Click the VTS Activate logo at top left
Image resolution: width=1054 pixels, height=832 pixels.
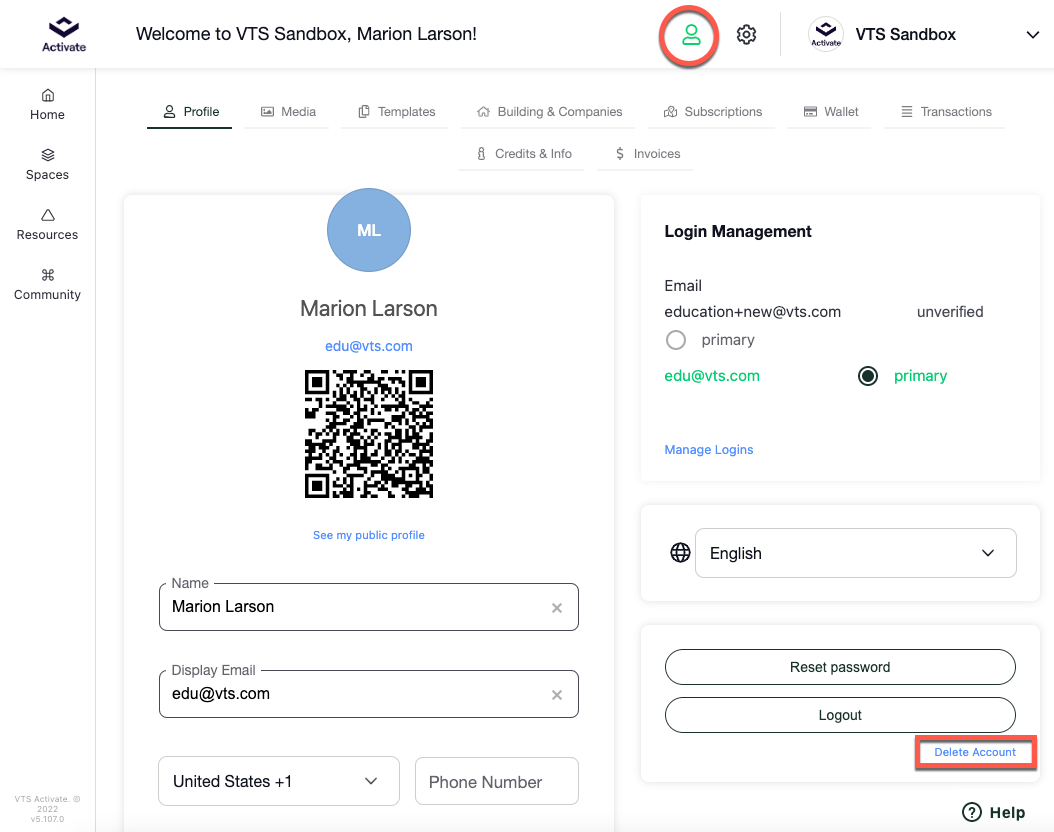[x=64, y=34]
